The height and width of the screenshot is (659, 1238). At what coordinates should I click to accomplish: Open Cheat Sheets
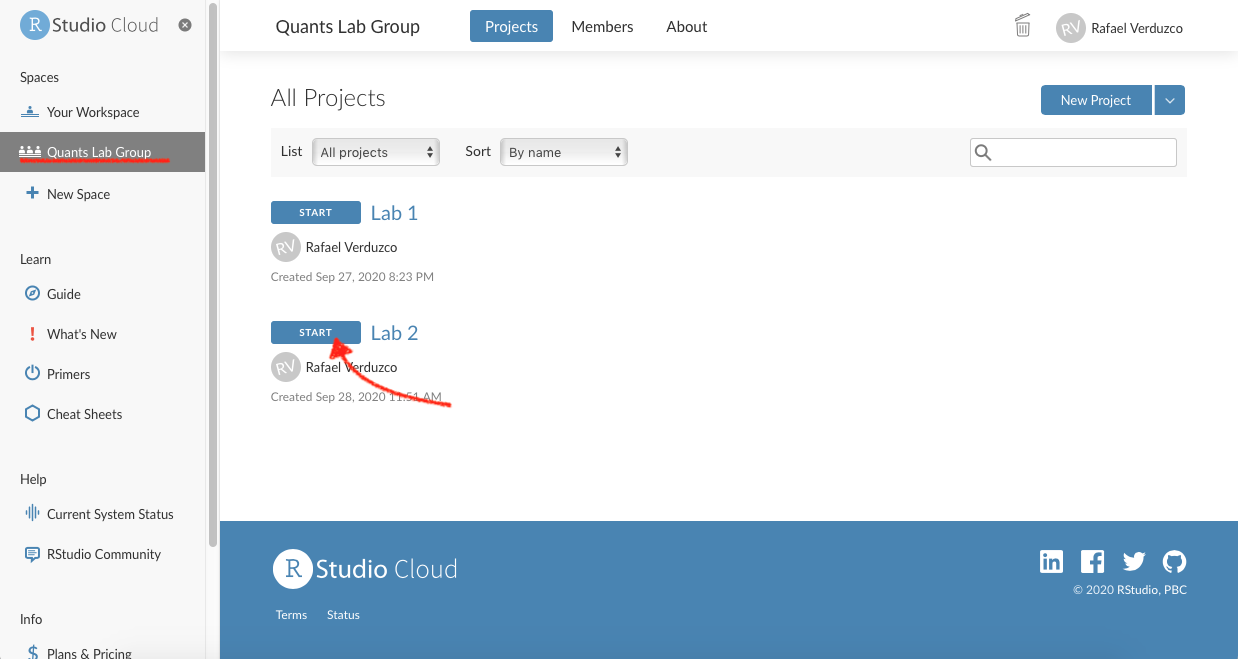[x=85, y=414]
